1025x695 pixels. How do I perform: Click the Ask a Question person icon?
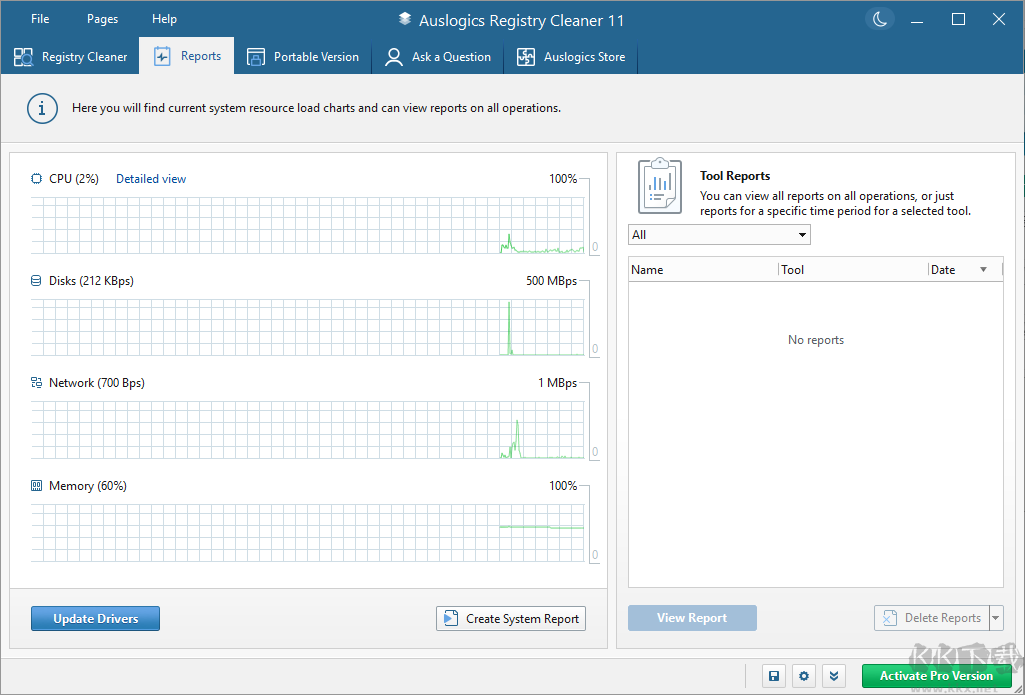tap(394, 57)
